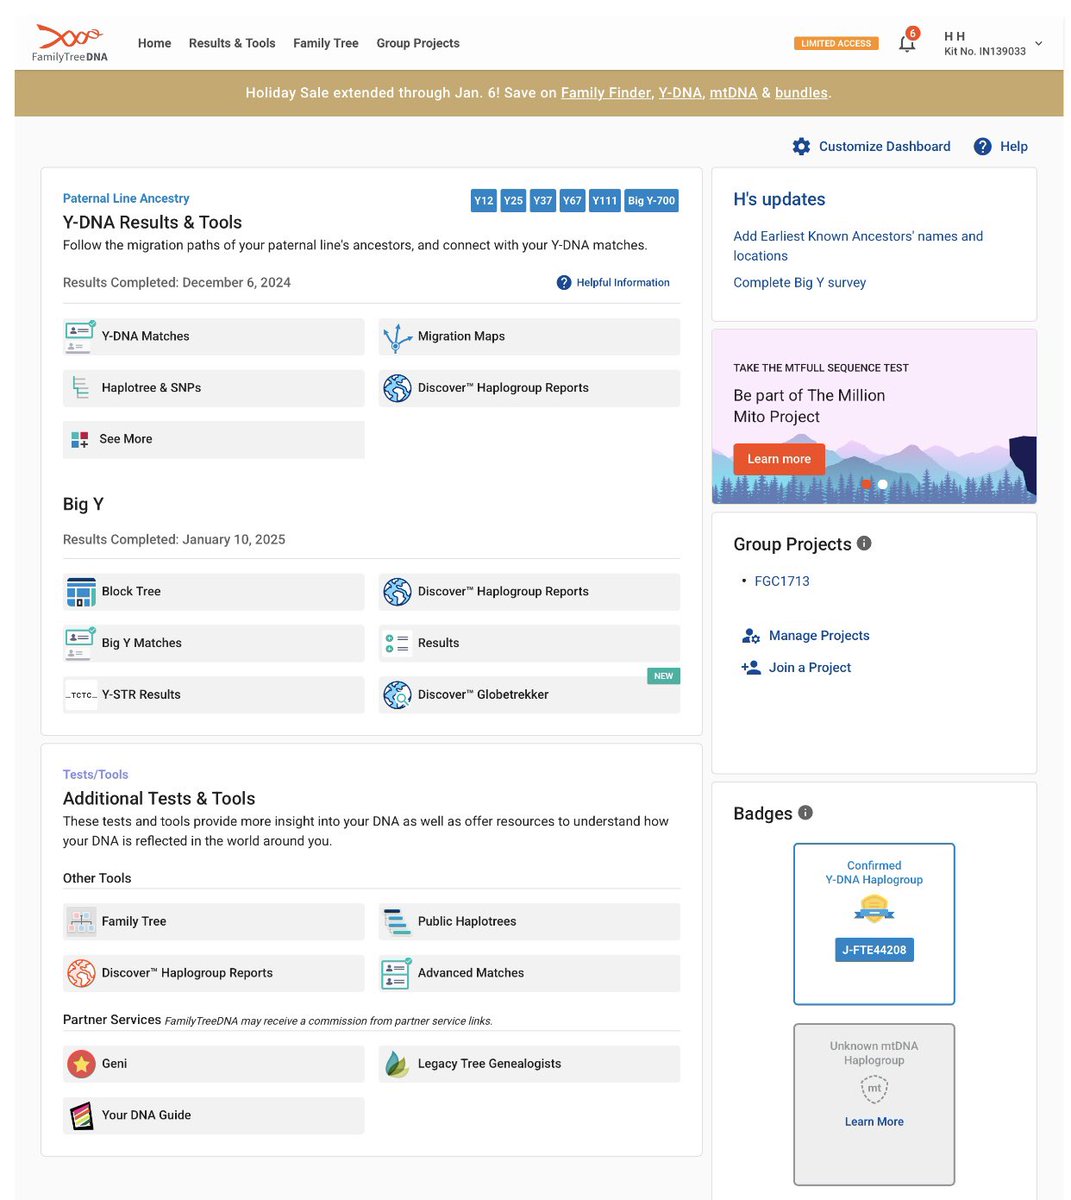Open the Complete Big Y survey link

pos(800,283)
